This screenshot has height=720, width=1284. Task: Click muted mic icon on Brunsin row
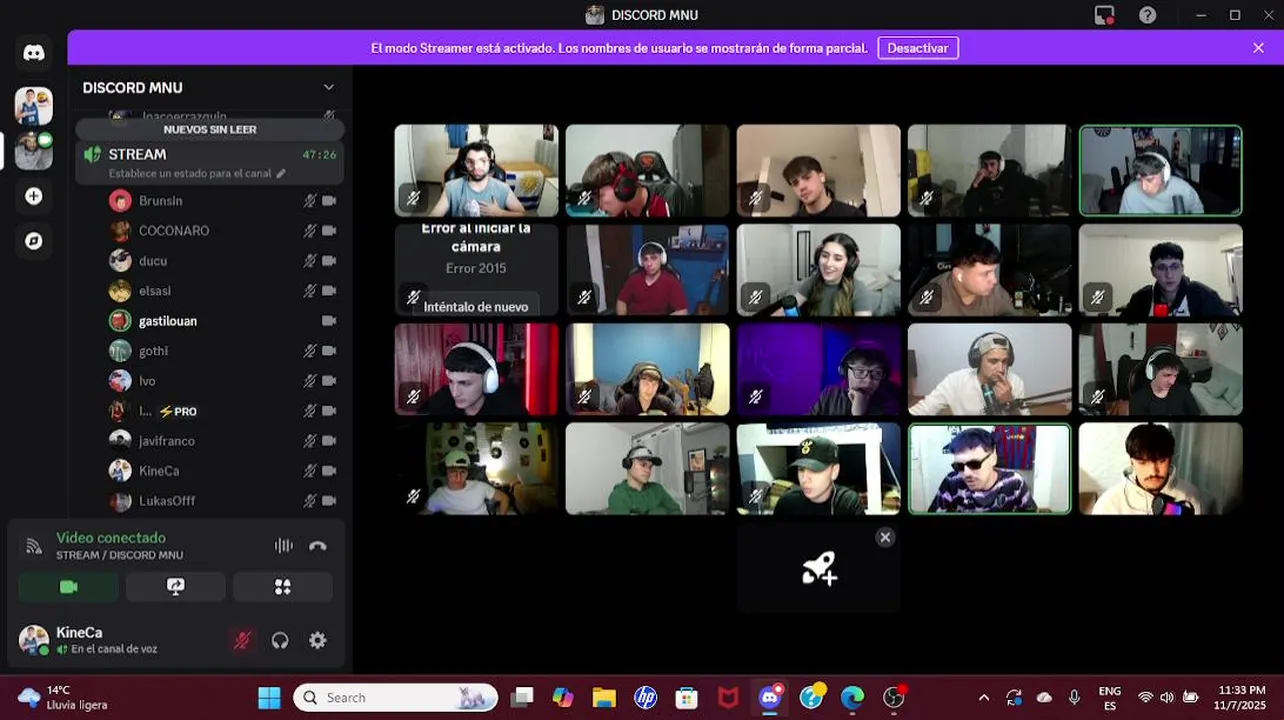[310, 201]
